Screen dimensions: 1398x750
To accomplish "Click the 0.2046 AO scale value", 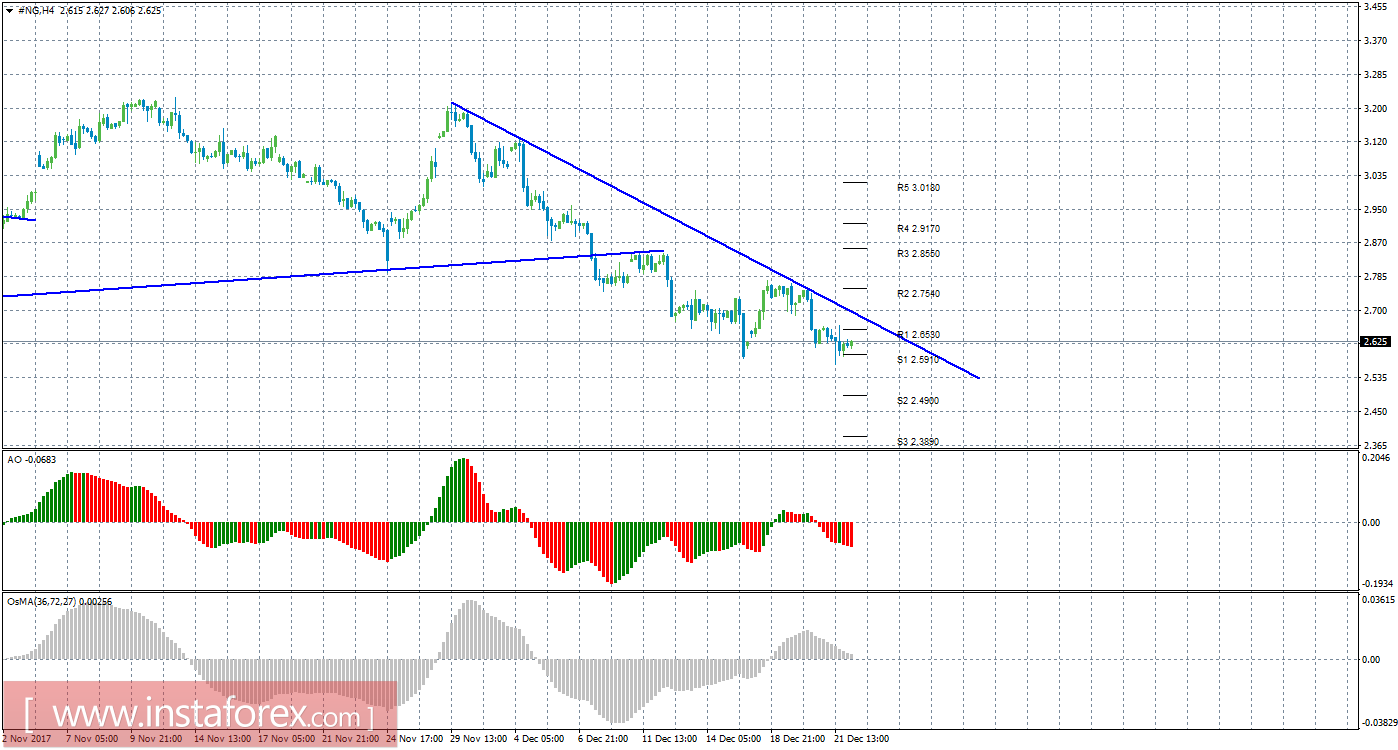I will [1377, 456].
